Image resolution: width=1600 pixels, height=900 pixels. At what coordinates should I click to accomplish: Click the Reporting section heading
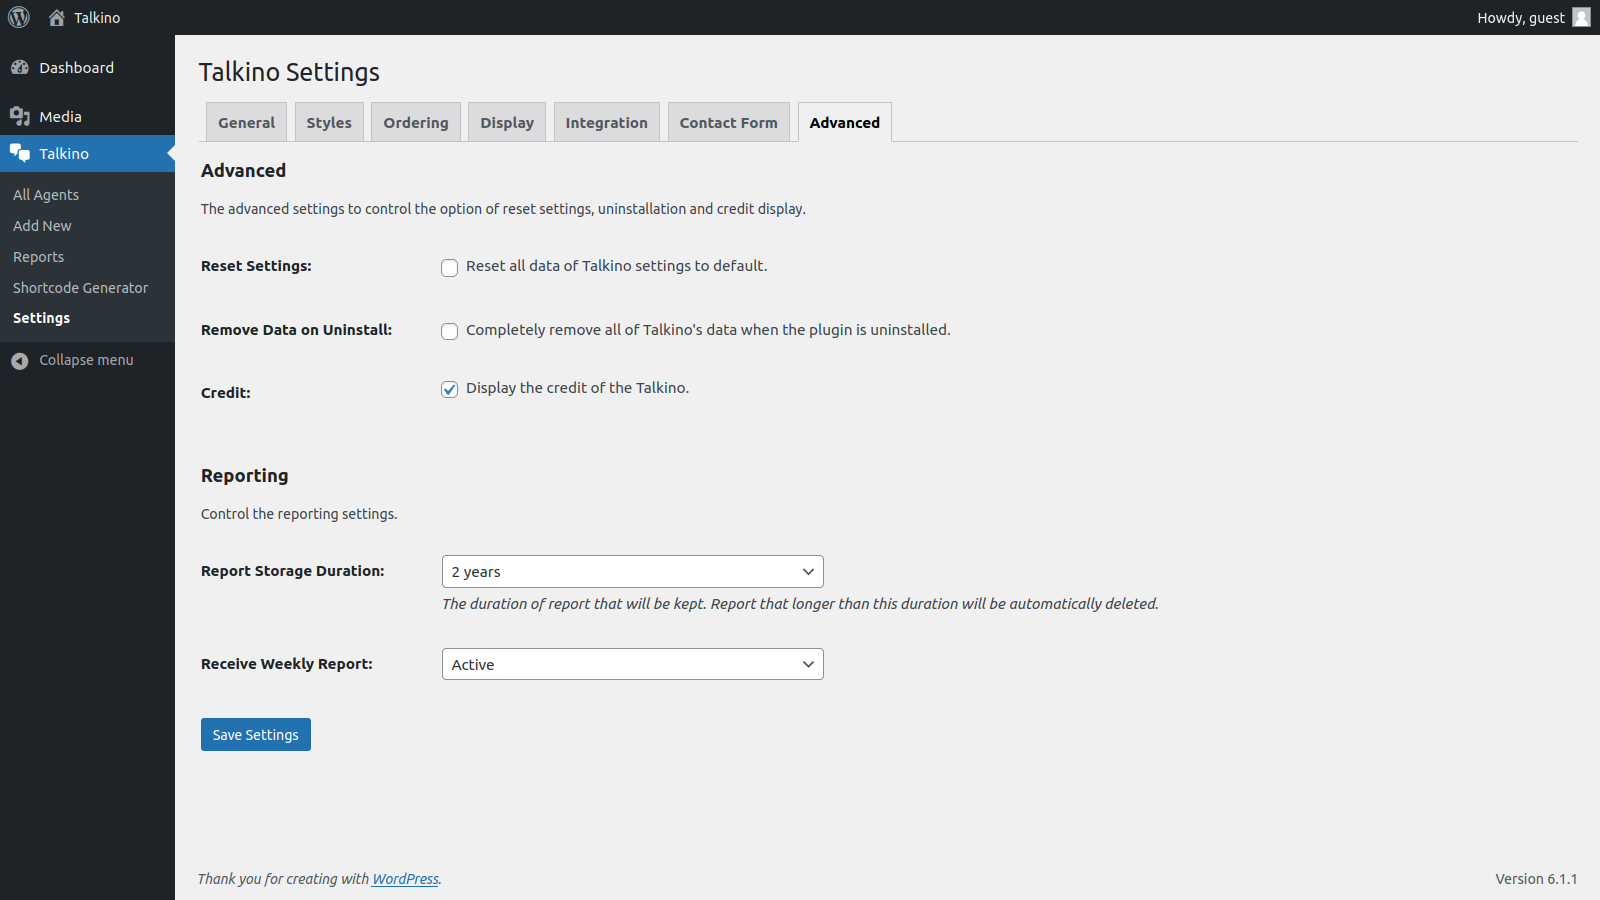pos(245,476)
